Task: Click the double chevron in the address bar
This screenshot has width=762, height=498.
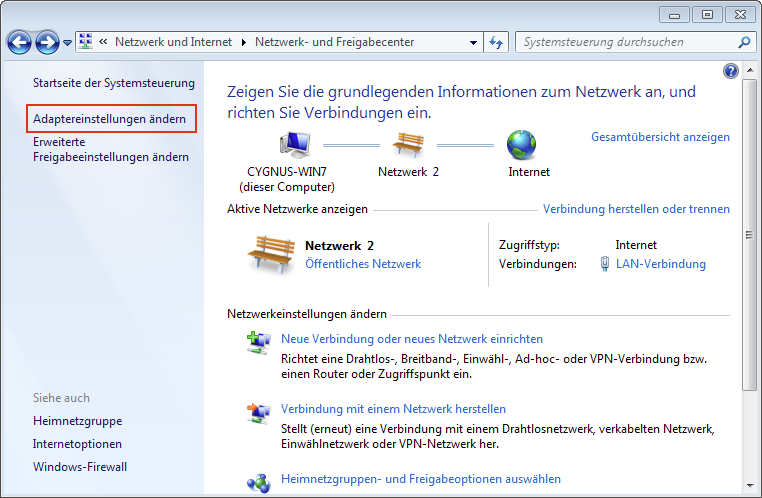Action: [103, 42]
